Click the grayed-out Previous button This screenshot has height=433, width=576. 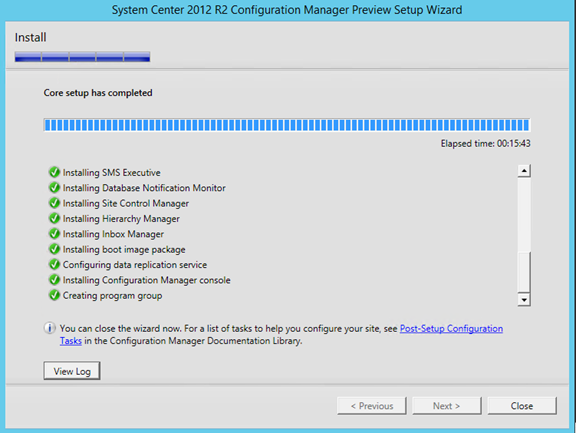372,406
